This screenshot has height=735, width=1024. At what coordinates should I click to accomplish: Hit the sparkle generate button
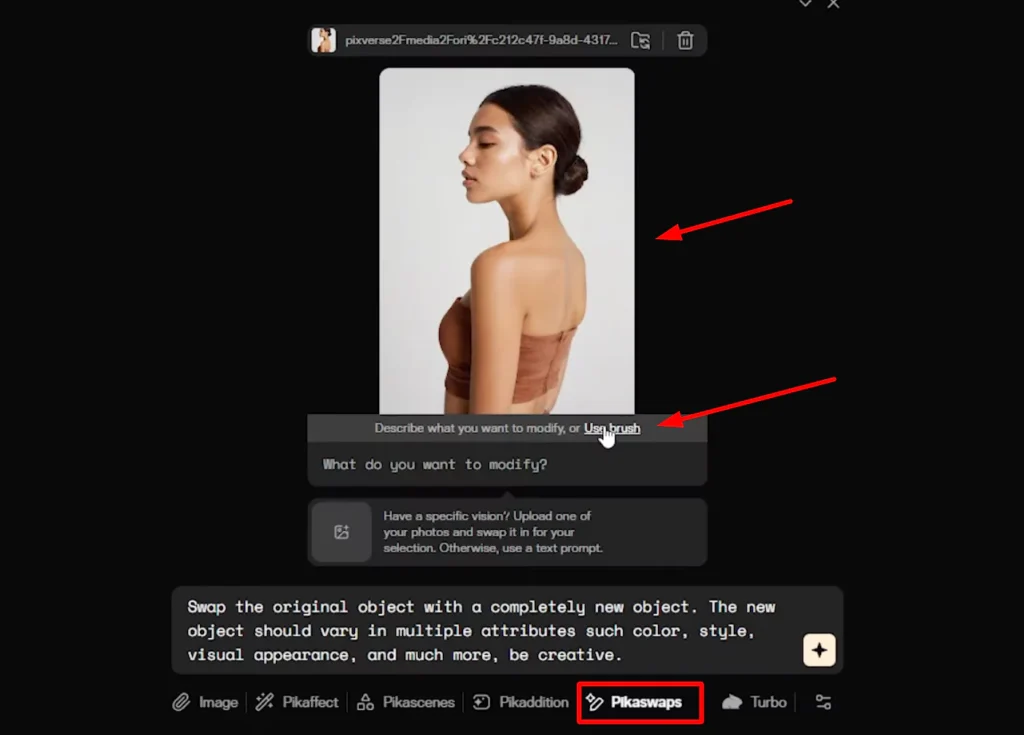[x=820, y=650]
